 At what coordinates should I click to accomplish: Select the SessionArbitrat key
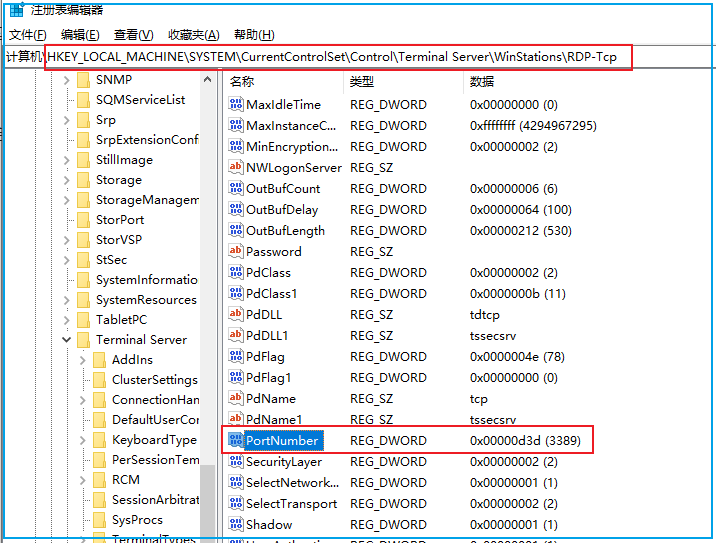[x=155, y=500]
